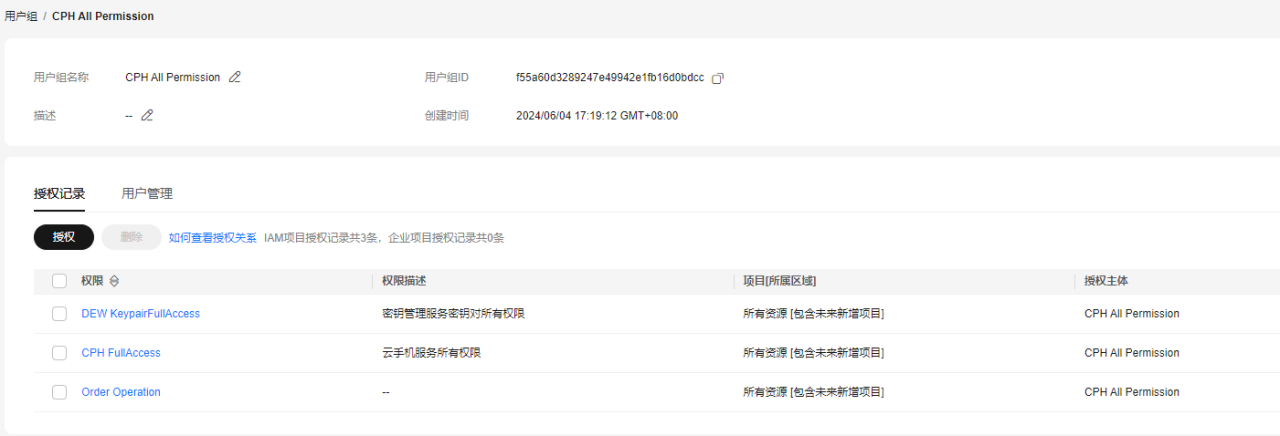Image resolution: width=1280 pixels, height=436 pixels.
Task: Copy the user group ID
Action: pyautogui.click(x=717, y=78)
